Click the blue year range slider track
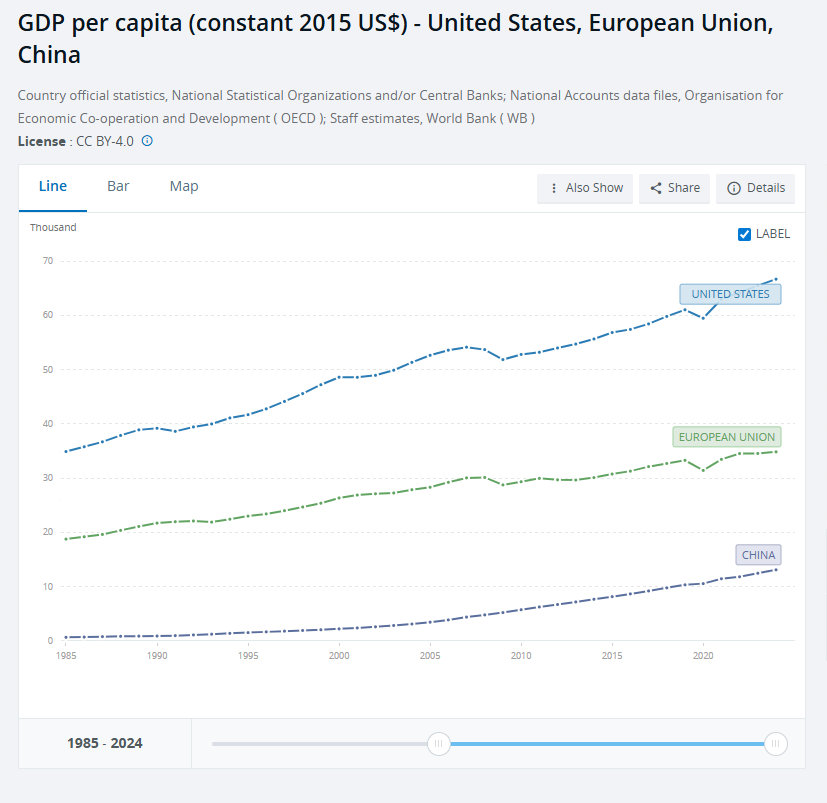Image resolution: width=827 pixels, height=803 pixels. (x=606, y=744)
